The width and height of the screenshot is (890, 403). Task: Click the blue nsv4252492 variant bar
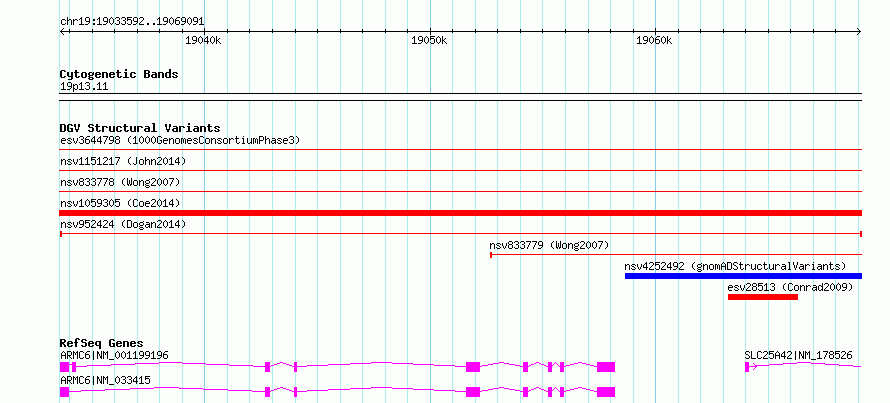click(743, 276)
